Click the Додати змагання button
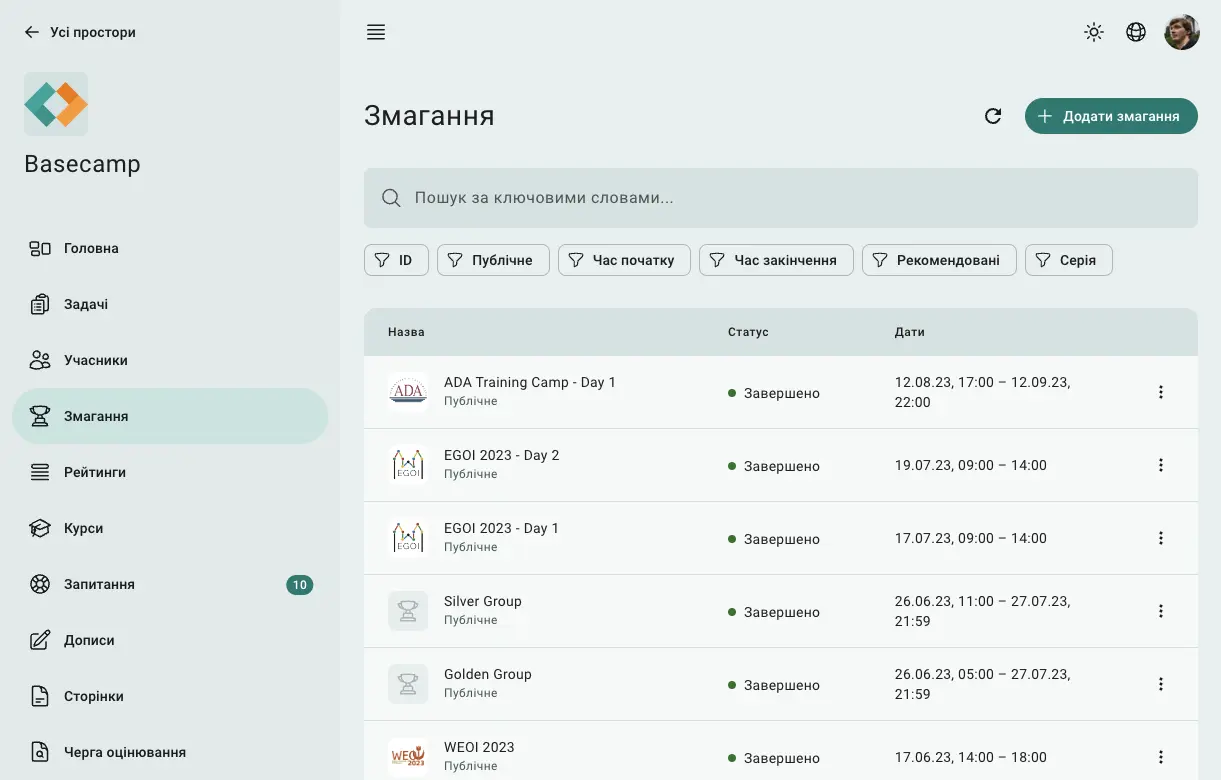This screenshot has width=1221, height=780. point(1111,116)
